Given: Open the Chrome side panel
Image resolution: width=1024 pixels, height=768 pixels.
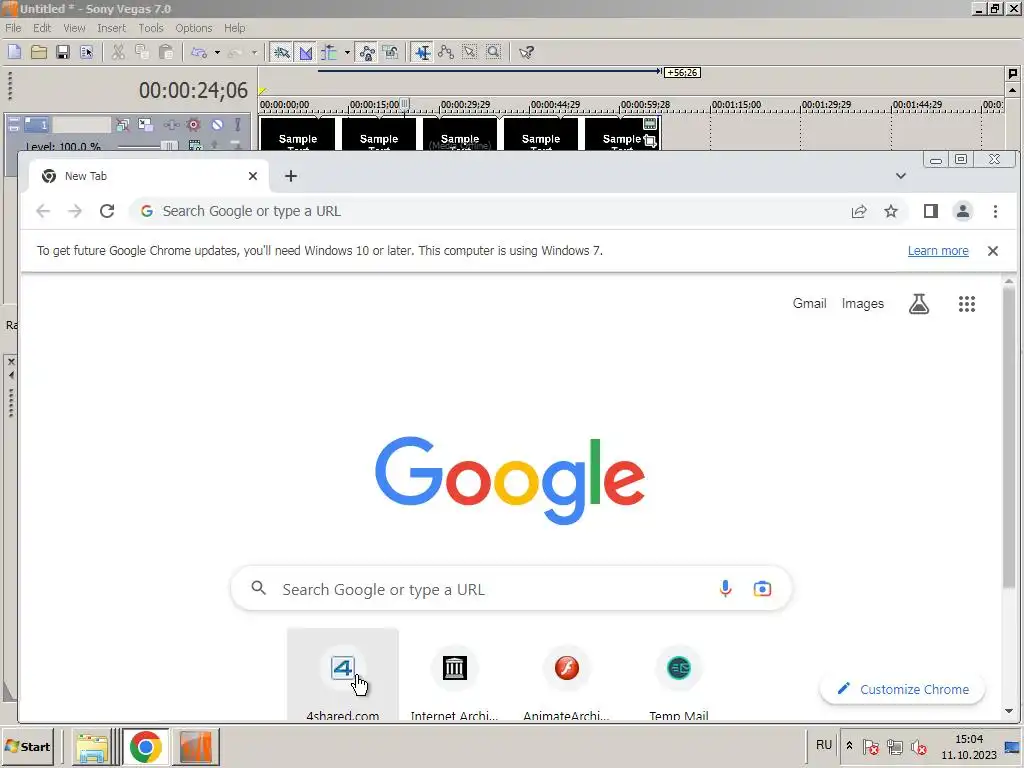Looking at the screenshot, I should click(931, 211).
